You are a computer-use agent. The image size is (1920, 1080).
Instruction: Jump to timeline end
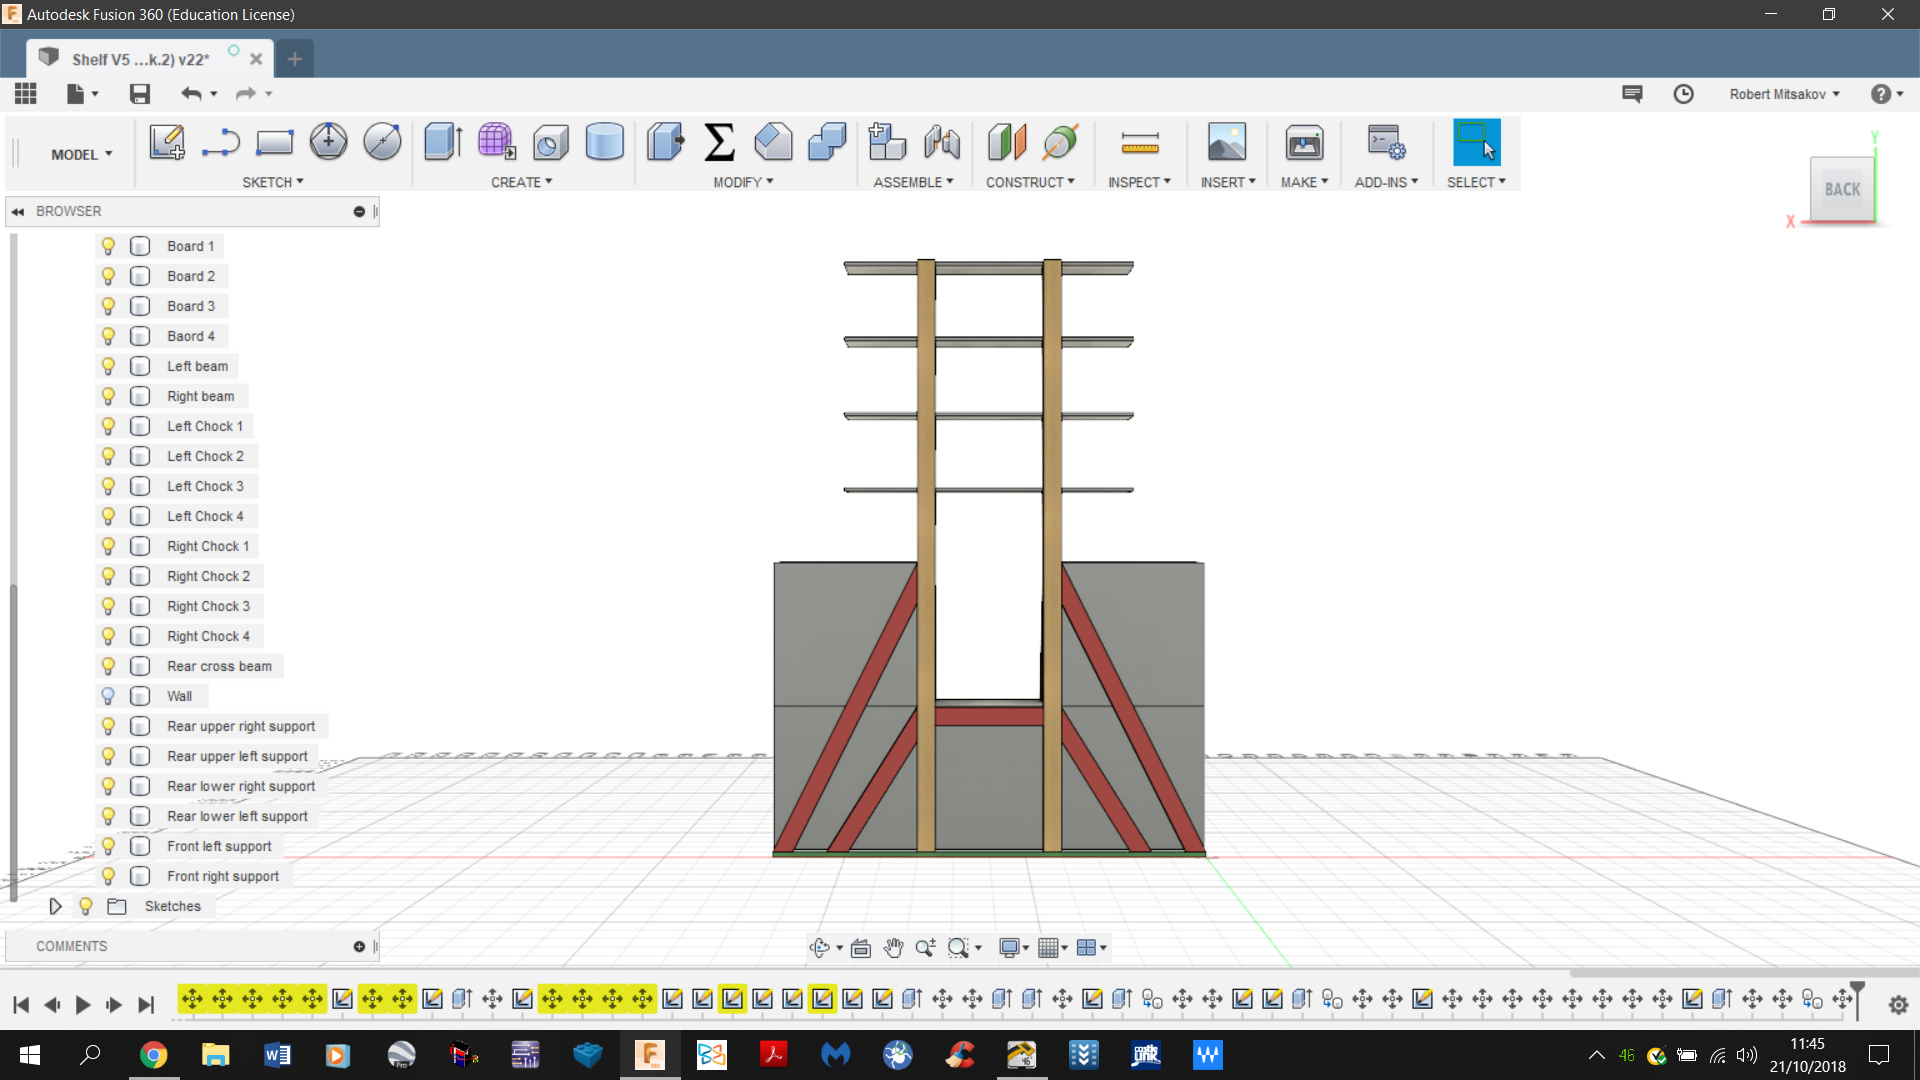(146, 1005)
